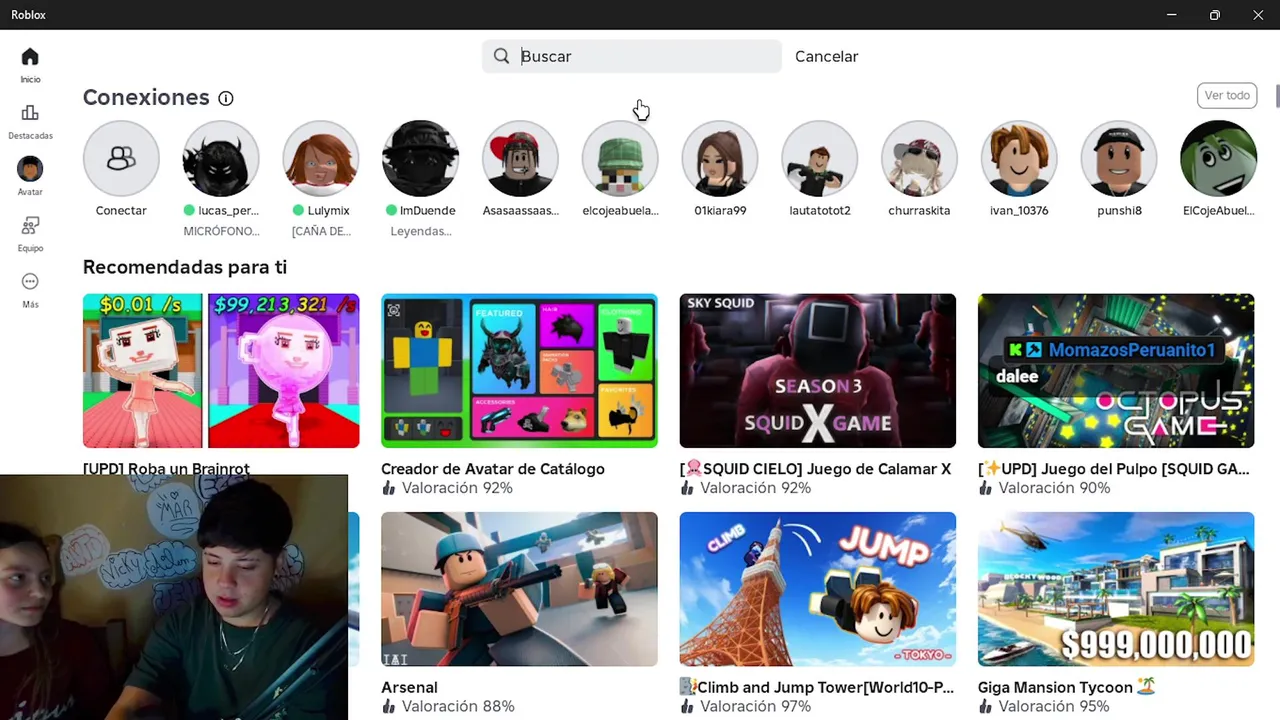Click Cancelar next to search box
This screenshot has width=1280, height=720.
tap(826, 57)
